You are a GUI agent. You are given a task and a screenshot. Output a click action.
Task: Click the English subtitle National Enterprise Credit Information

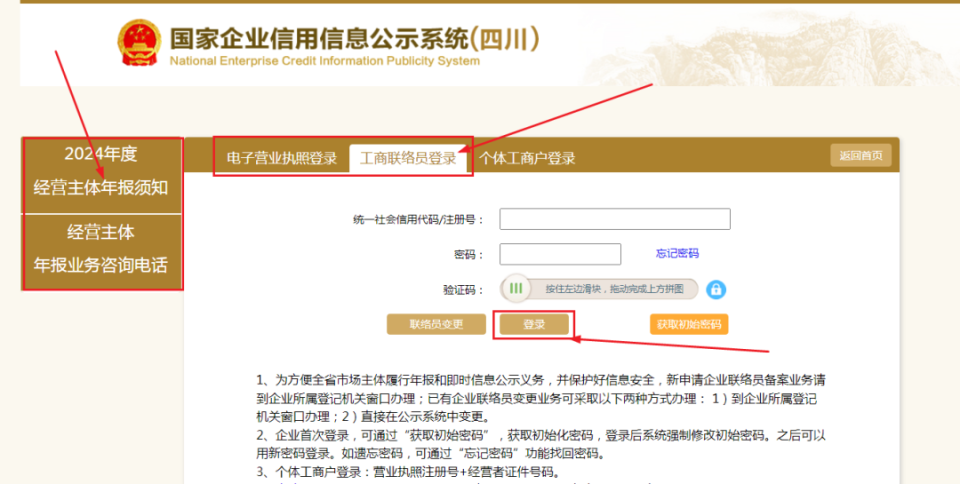pos(324,61)
